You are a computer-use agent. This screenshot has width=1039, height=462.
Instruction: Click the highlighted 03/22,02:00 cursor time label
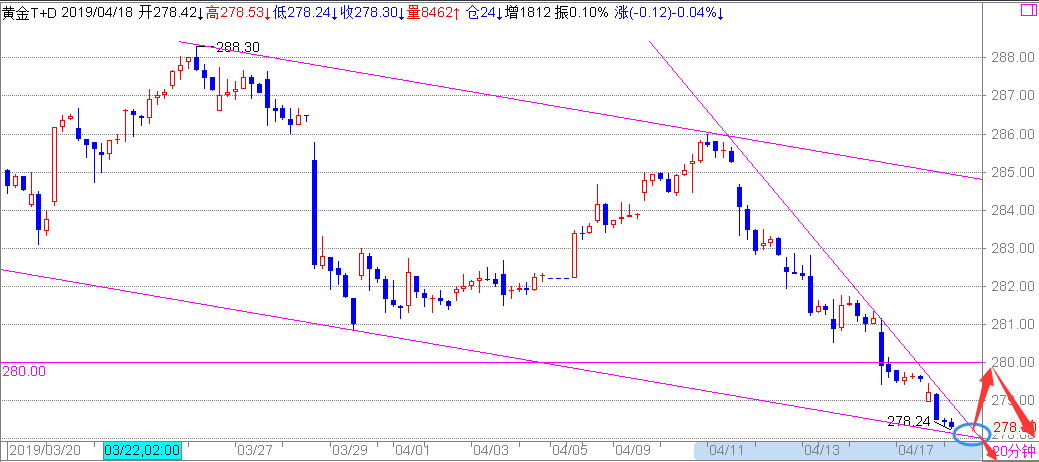click(142, 451)
